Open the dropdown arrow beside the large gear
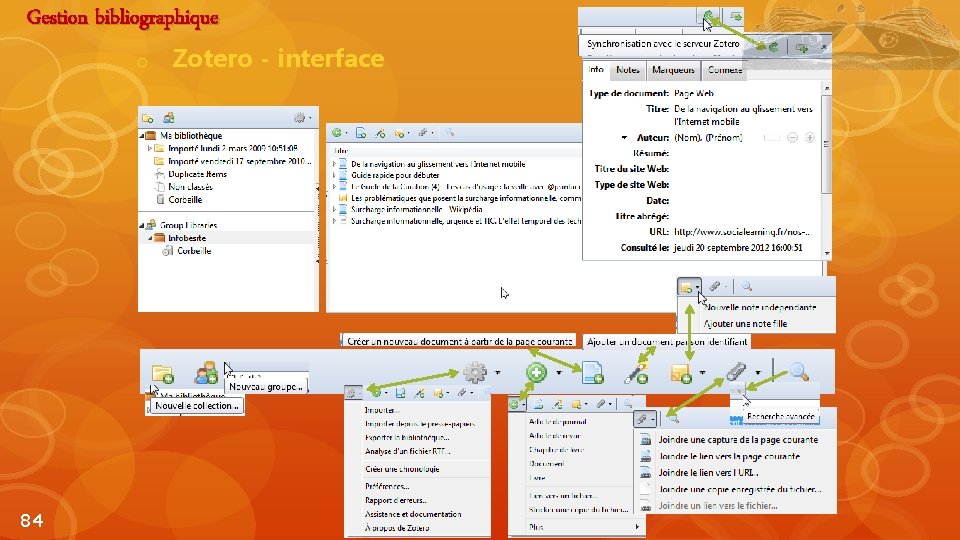Screen dimensions: 960x540 498,372
